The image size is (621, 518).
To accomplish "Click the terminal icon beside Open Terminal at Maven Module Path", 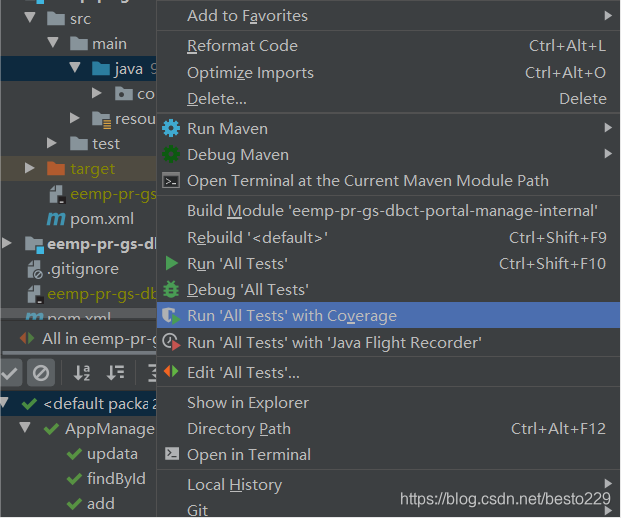I will pyautogui.click(x=171, y=181).
